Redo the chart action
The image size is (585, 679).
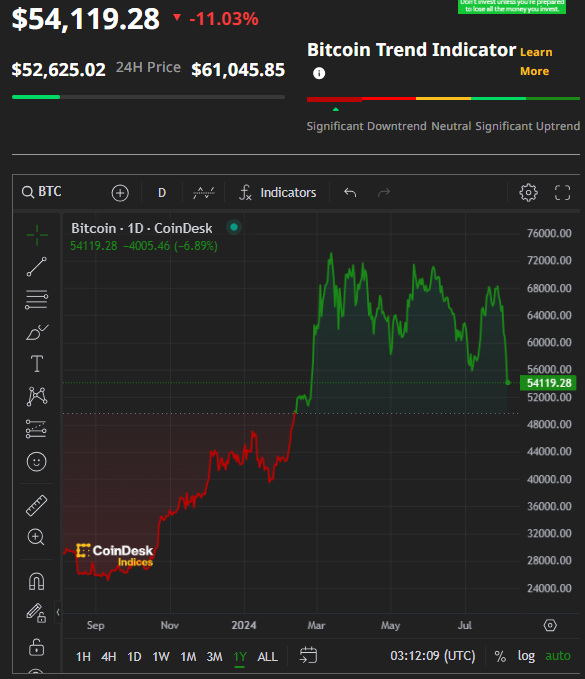coord(384,192)
